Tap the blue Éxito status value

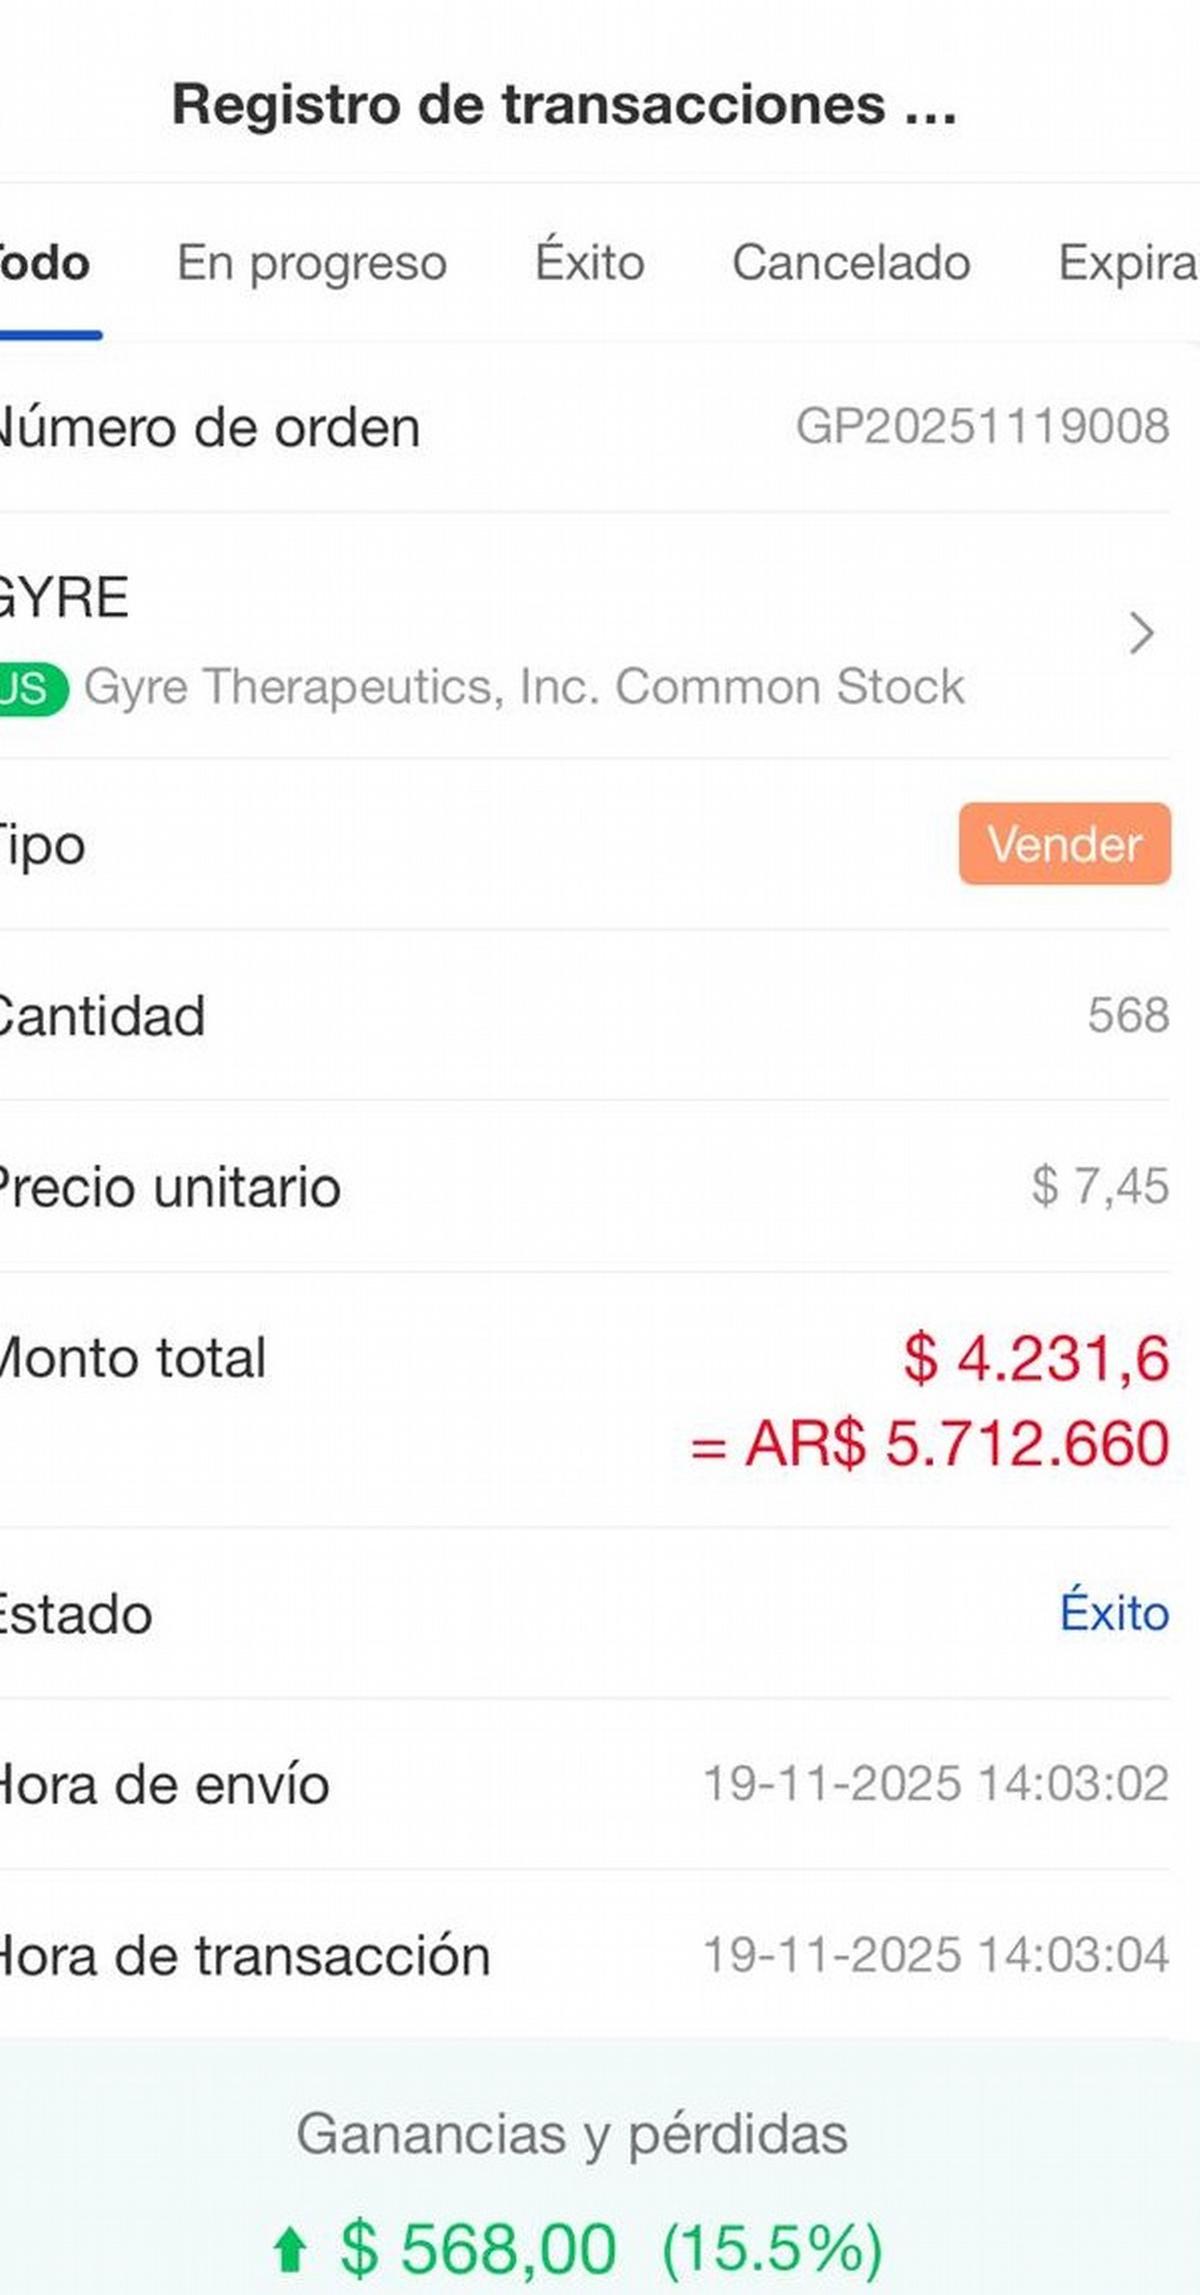tap(1114, 1613)
